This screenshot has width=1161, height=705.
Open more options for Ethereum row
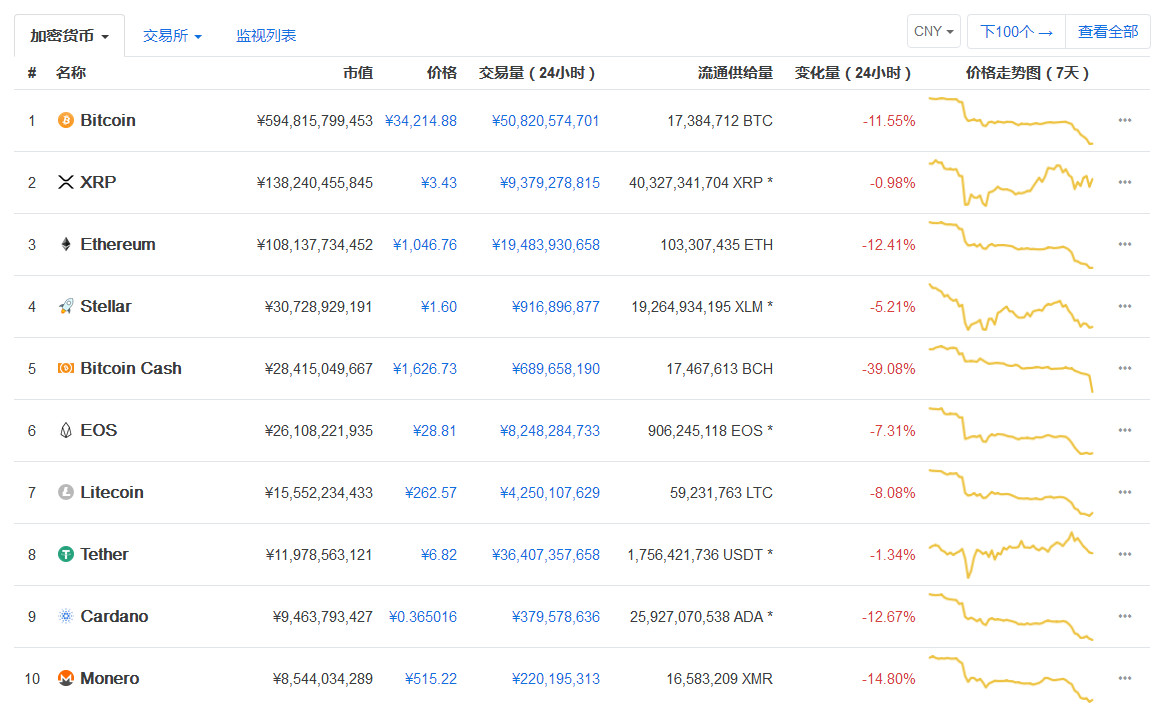(x=1125, y=244)
